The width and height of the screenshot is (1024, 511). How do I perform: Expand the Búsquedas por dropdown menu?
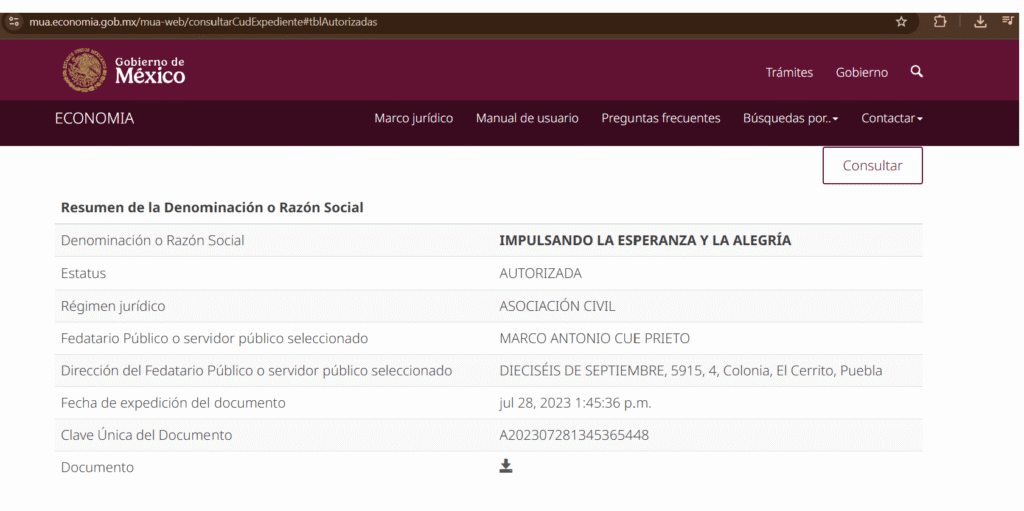tap(790, 118)
